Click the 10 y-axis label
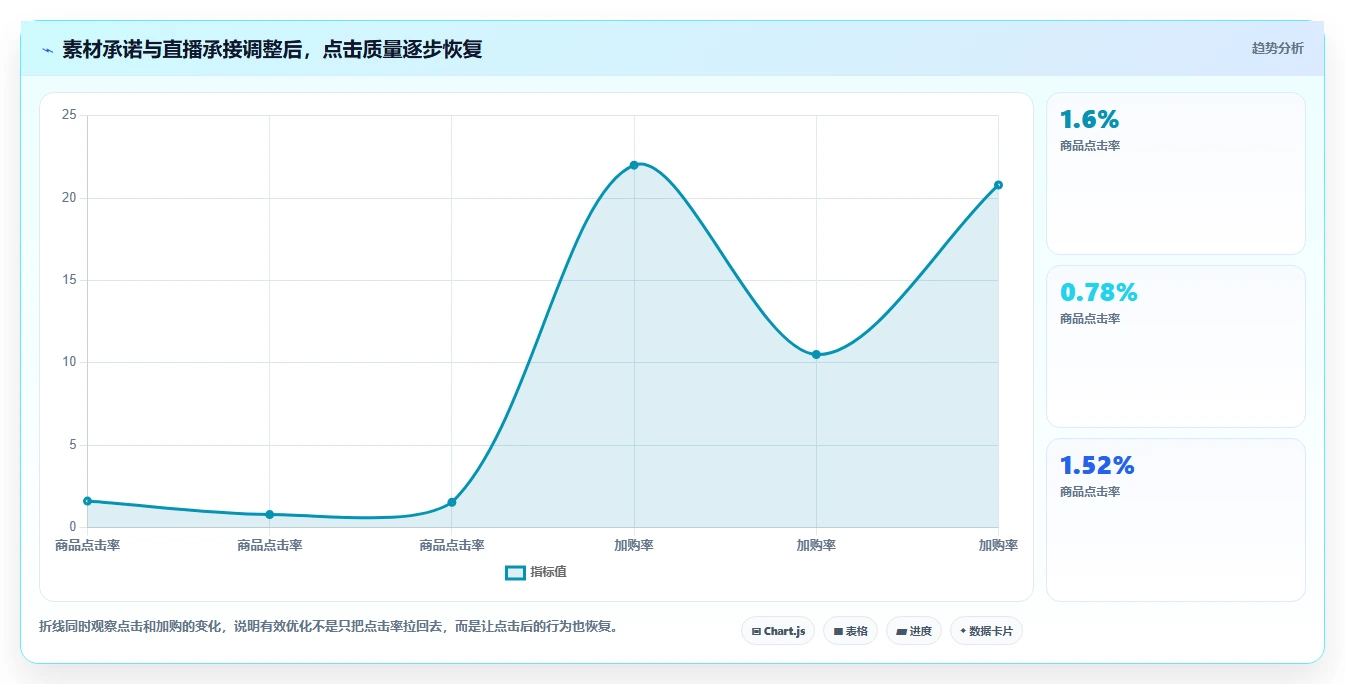Image resolution: width=1345 pixels, height=684 pixels. pyautogui.click(x=69, y=362)
